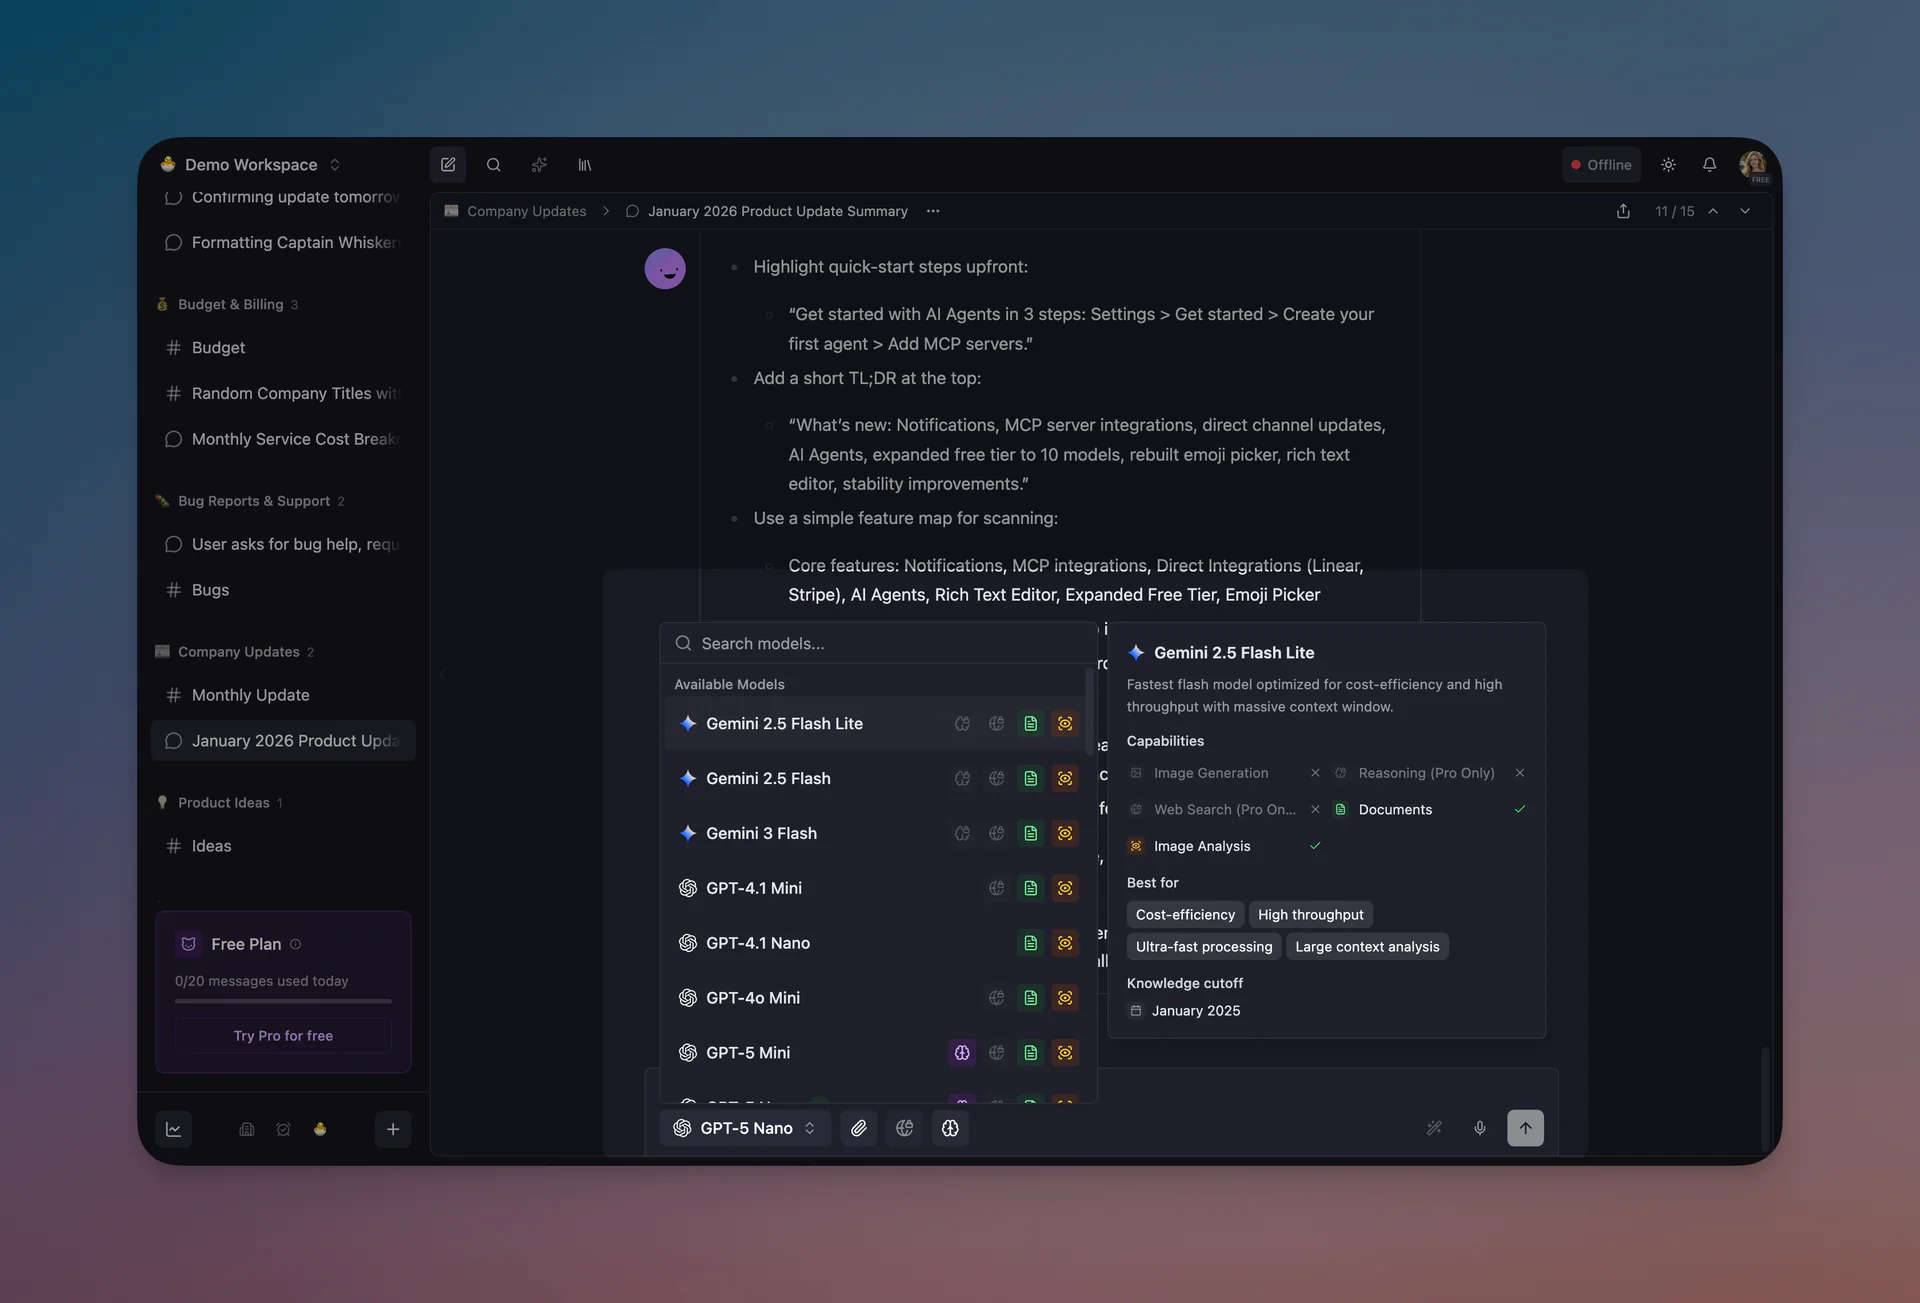The width and height of the screenshot is (1920, 1303).
Task: Click the info icon next to Free Plan
Action: click(295, 944)
